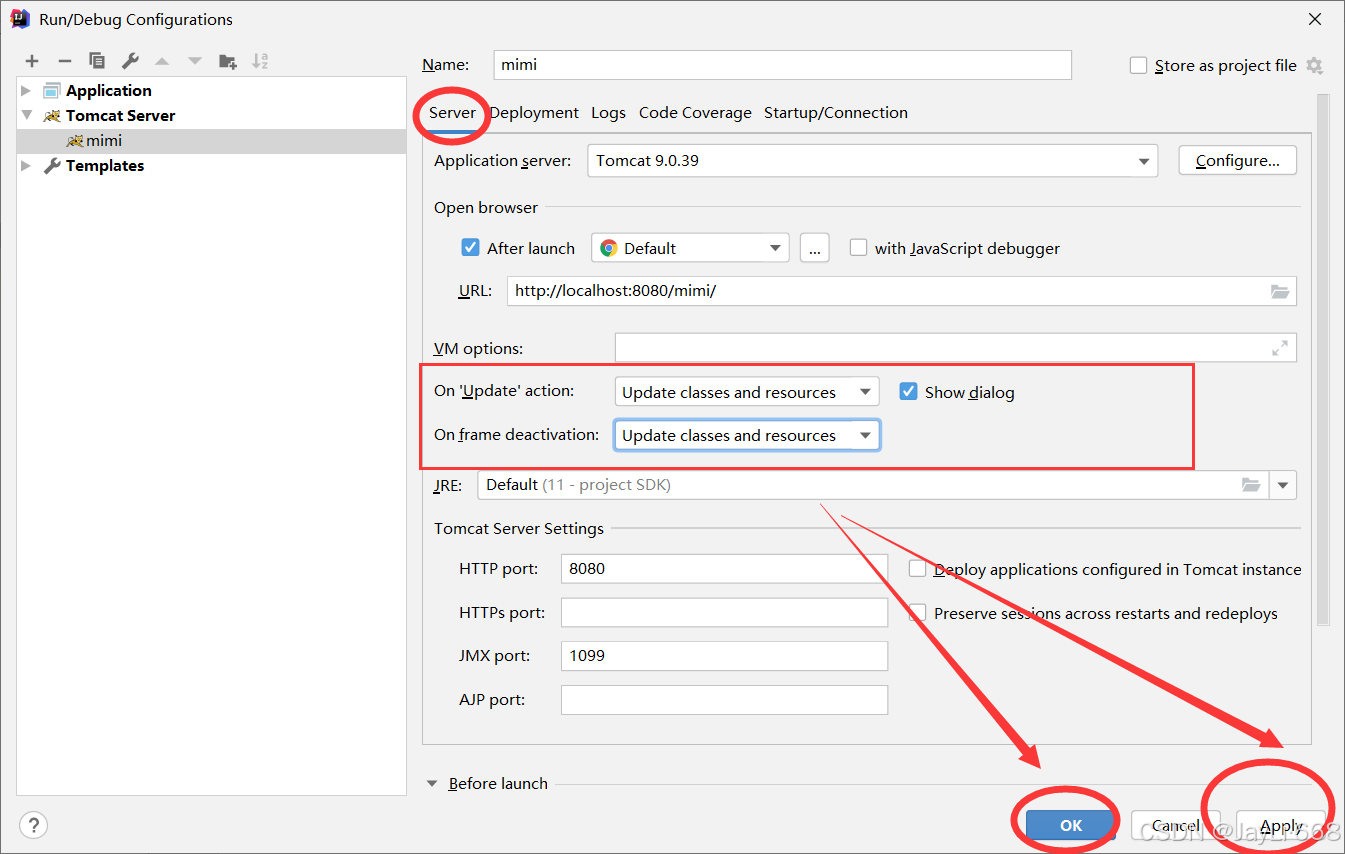The image size is (1345, 854).
Task: Open help with the question mark icon
Action: pos(33,825)
